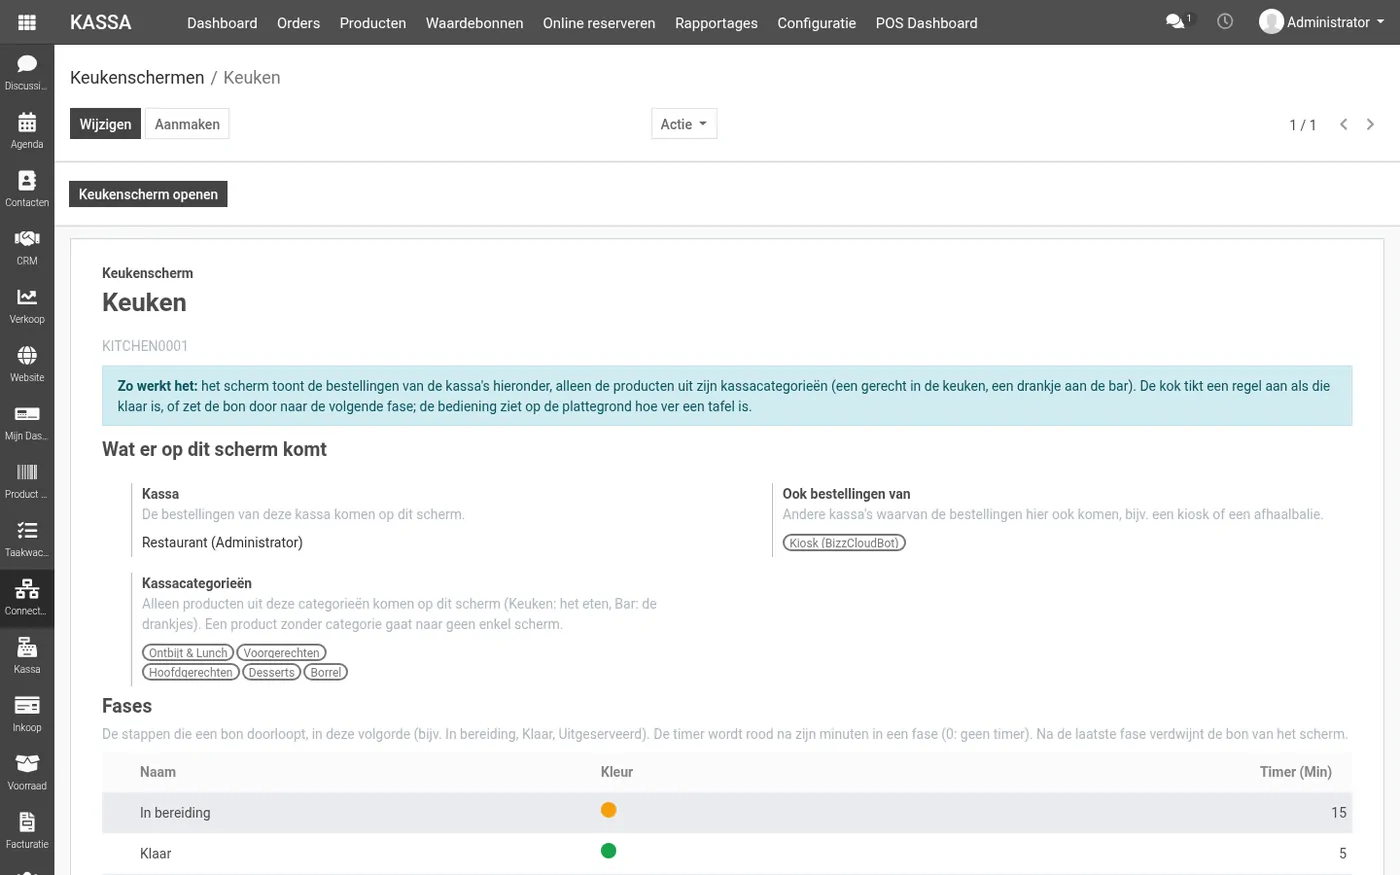Open the Mijn Dashboard app icon
This screenshot has width=1400, height=875.
[x=27, y=422]
